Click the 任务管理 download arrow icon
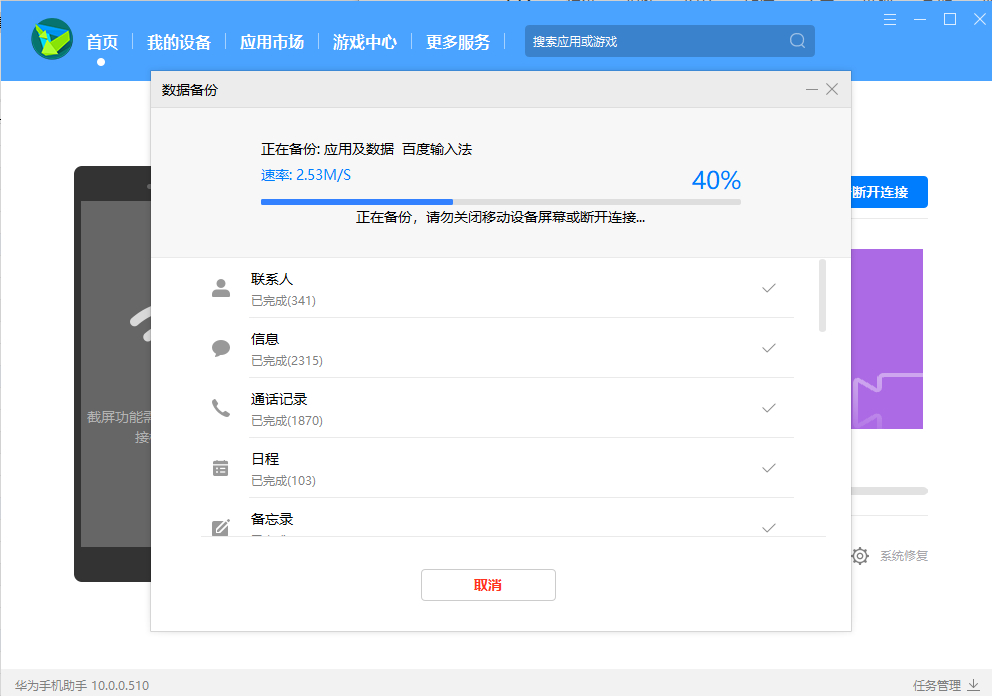 973,685
